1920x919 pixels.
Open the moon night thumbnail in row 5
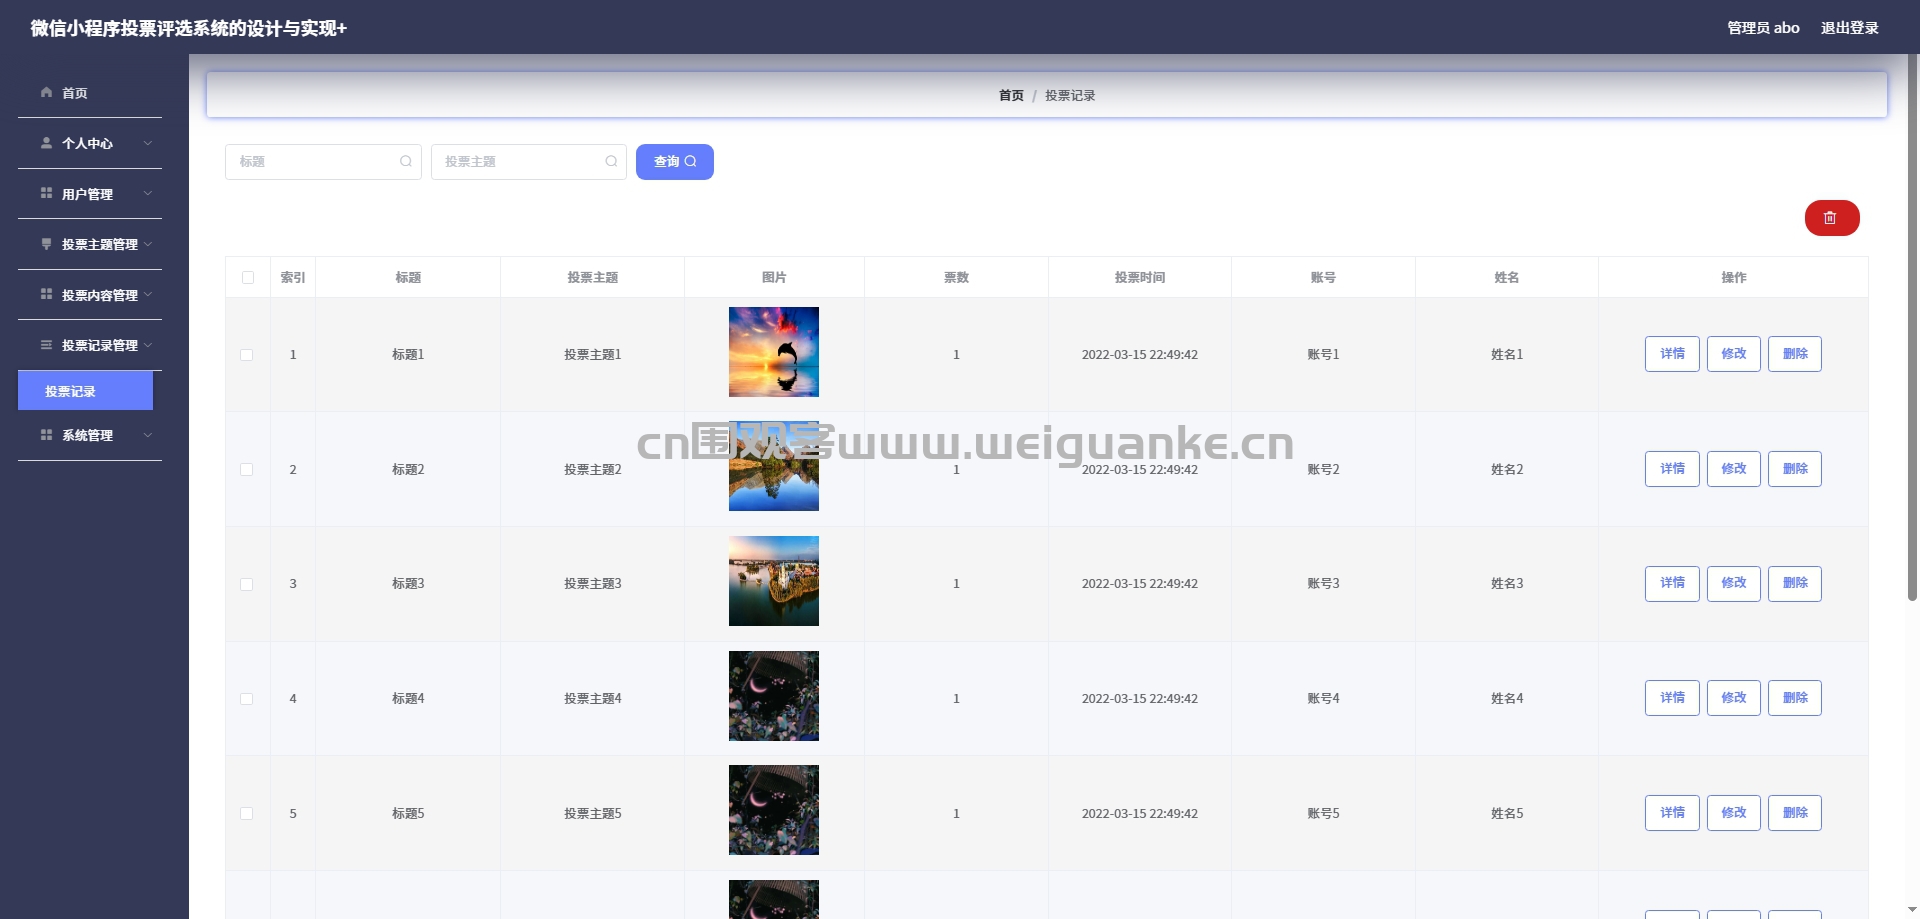coord(774,810)
